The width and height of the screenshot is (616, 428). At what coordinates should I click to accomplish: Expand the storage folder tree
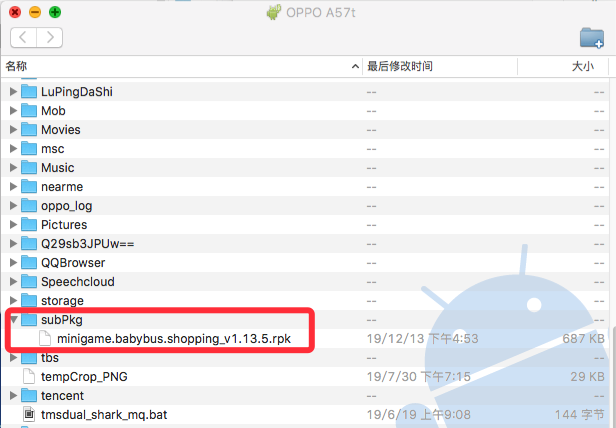click(x=13, y=301)
